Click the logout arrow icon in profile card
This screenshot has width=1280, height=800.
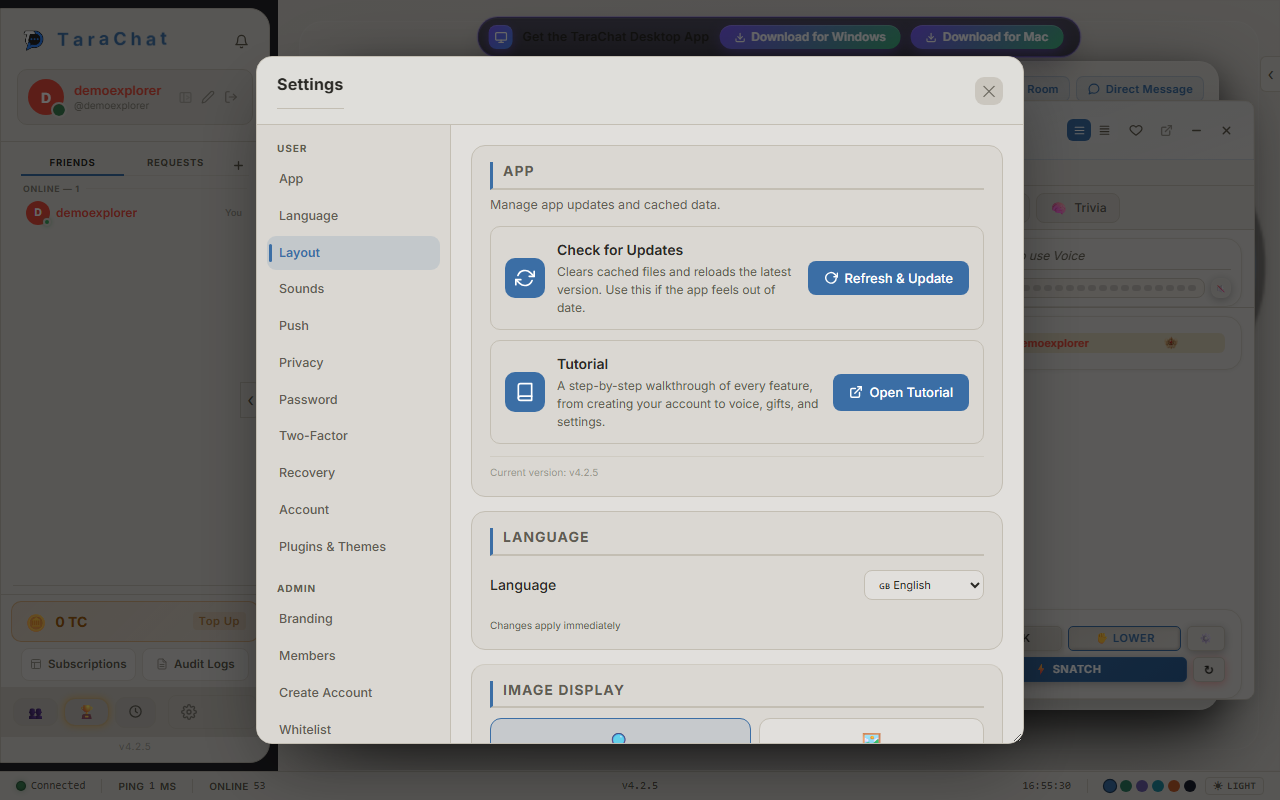coord(231,97)
